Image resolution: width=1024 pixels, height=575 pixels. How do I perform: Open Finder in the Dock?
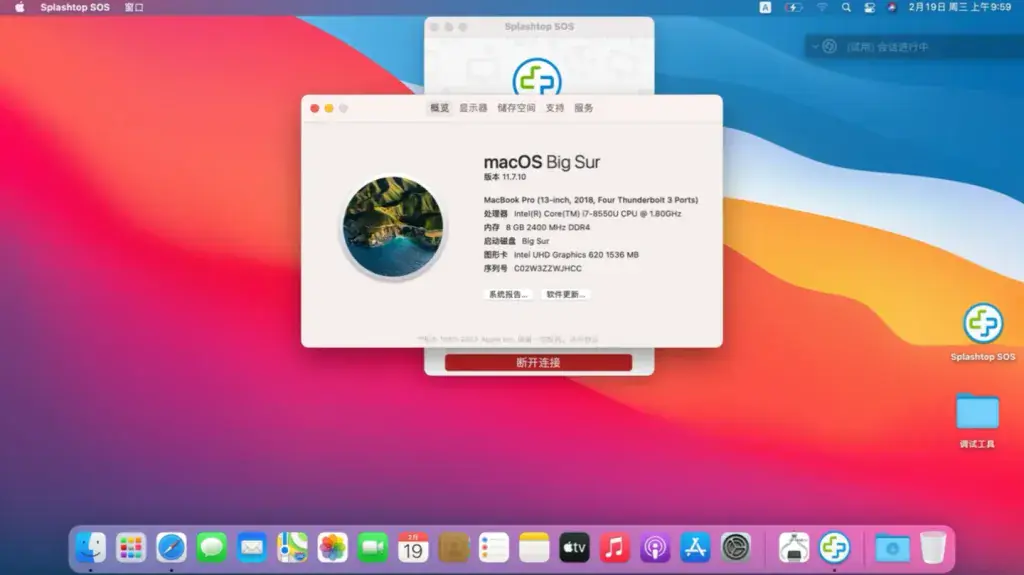(x=90, y=548)
